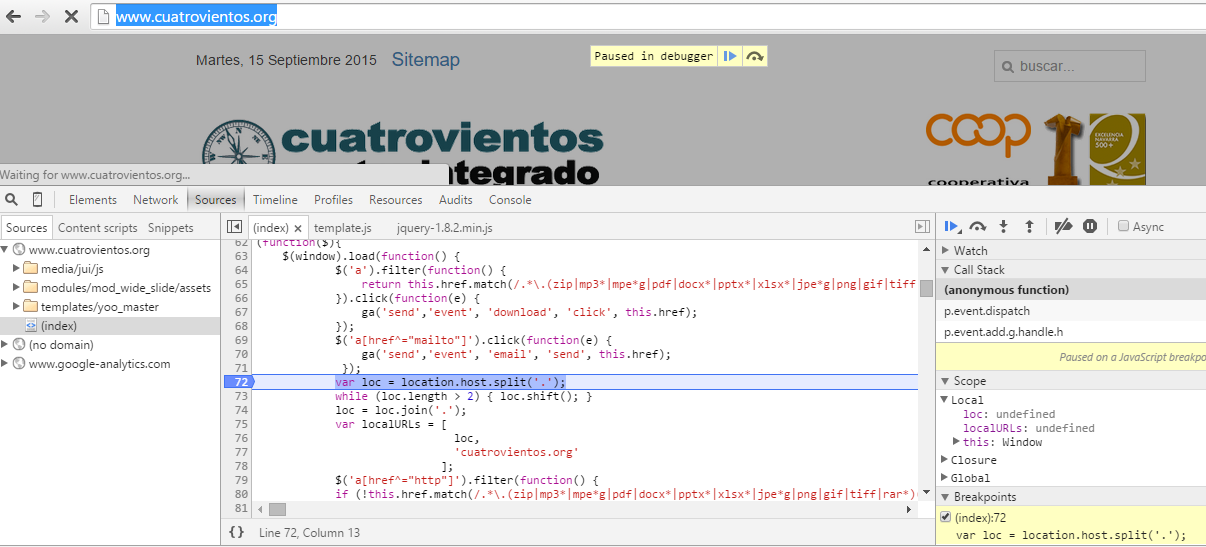Click line number 73 in gutter
1206x547 pixels.
(x=241, y=397)
